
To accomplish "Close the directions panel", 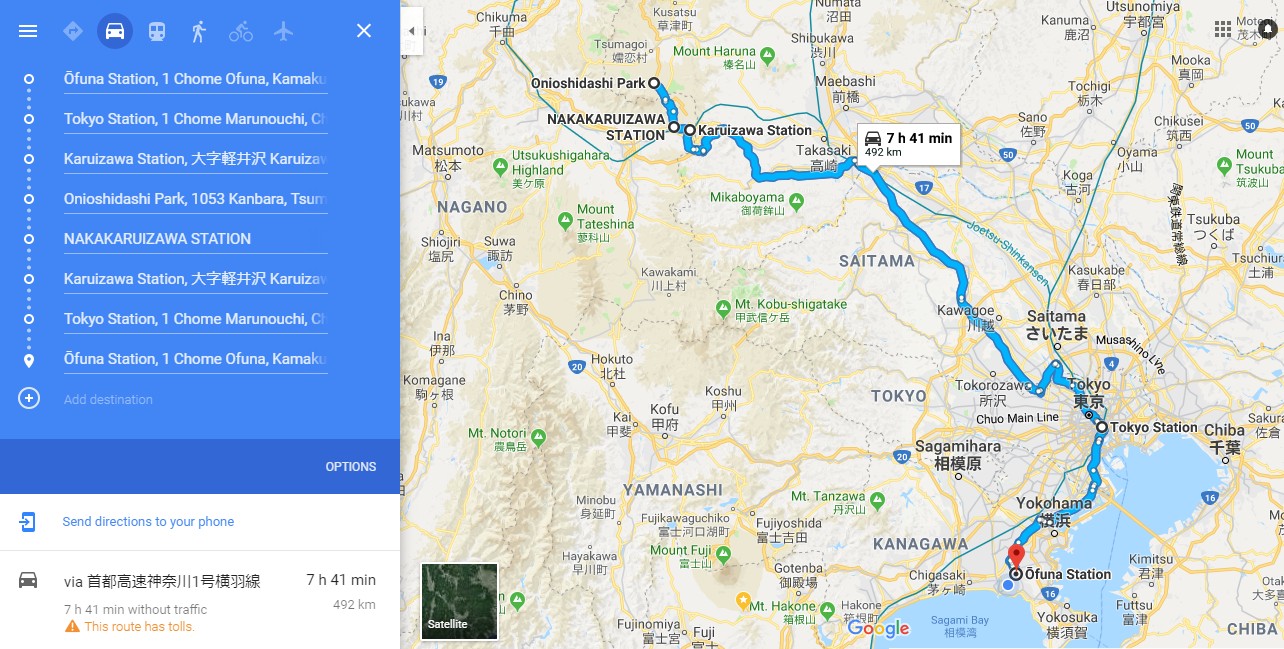I will (x=364, y=31).
